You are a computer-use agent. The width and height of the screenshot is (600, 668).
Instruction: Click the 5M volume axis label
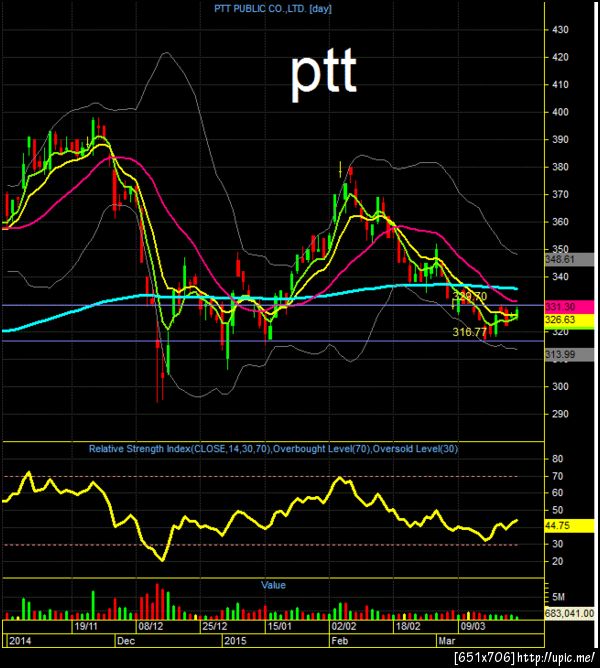tap(558, 597)
